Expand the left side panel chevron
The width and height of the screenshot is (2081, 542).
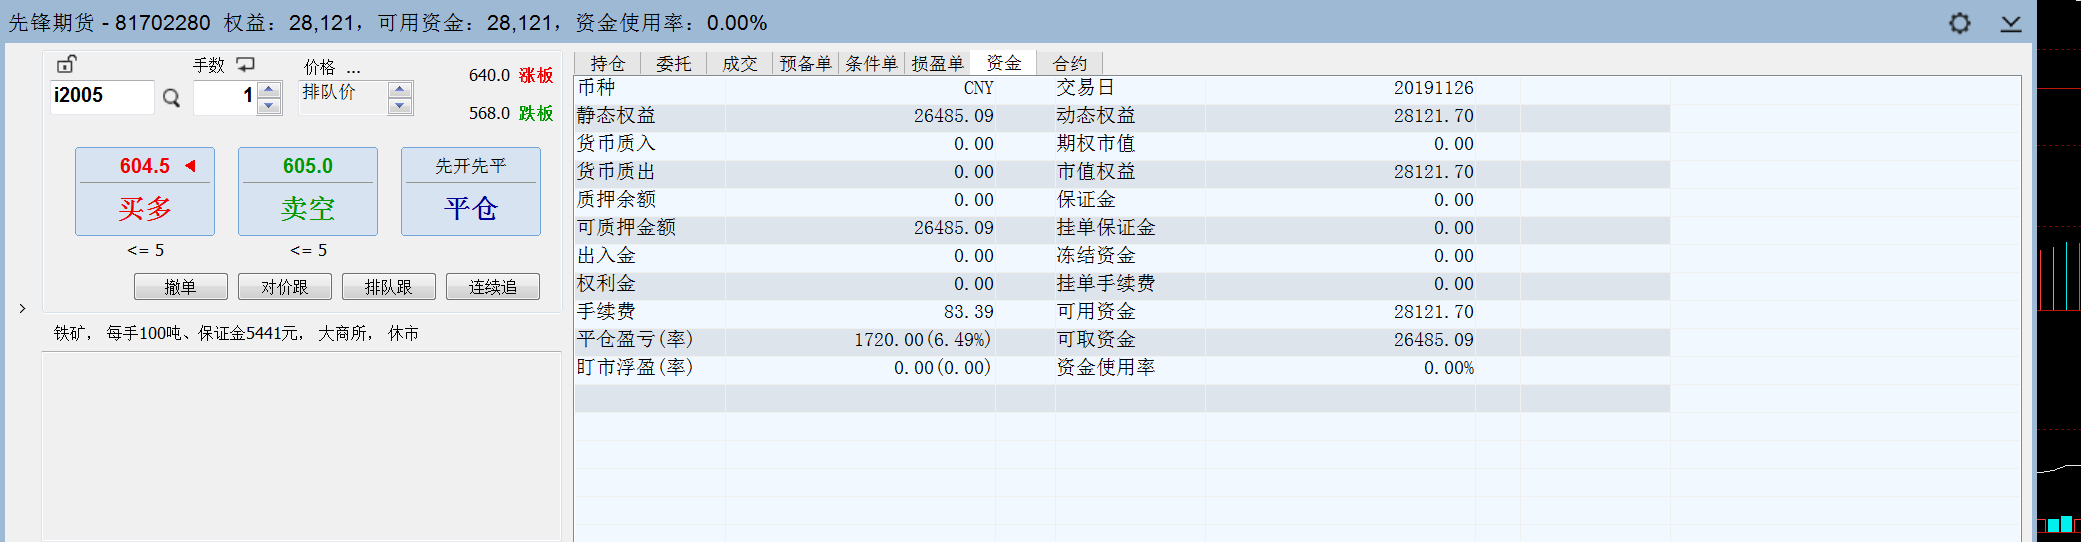pyautogui.click(x=22, y=309)
